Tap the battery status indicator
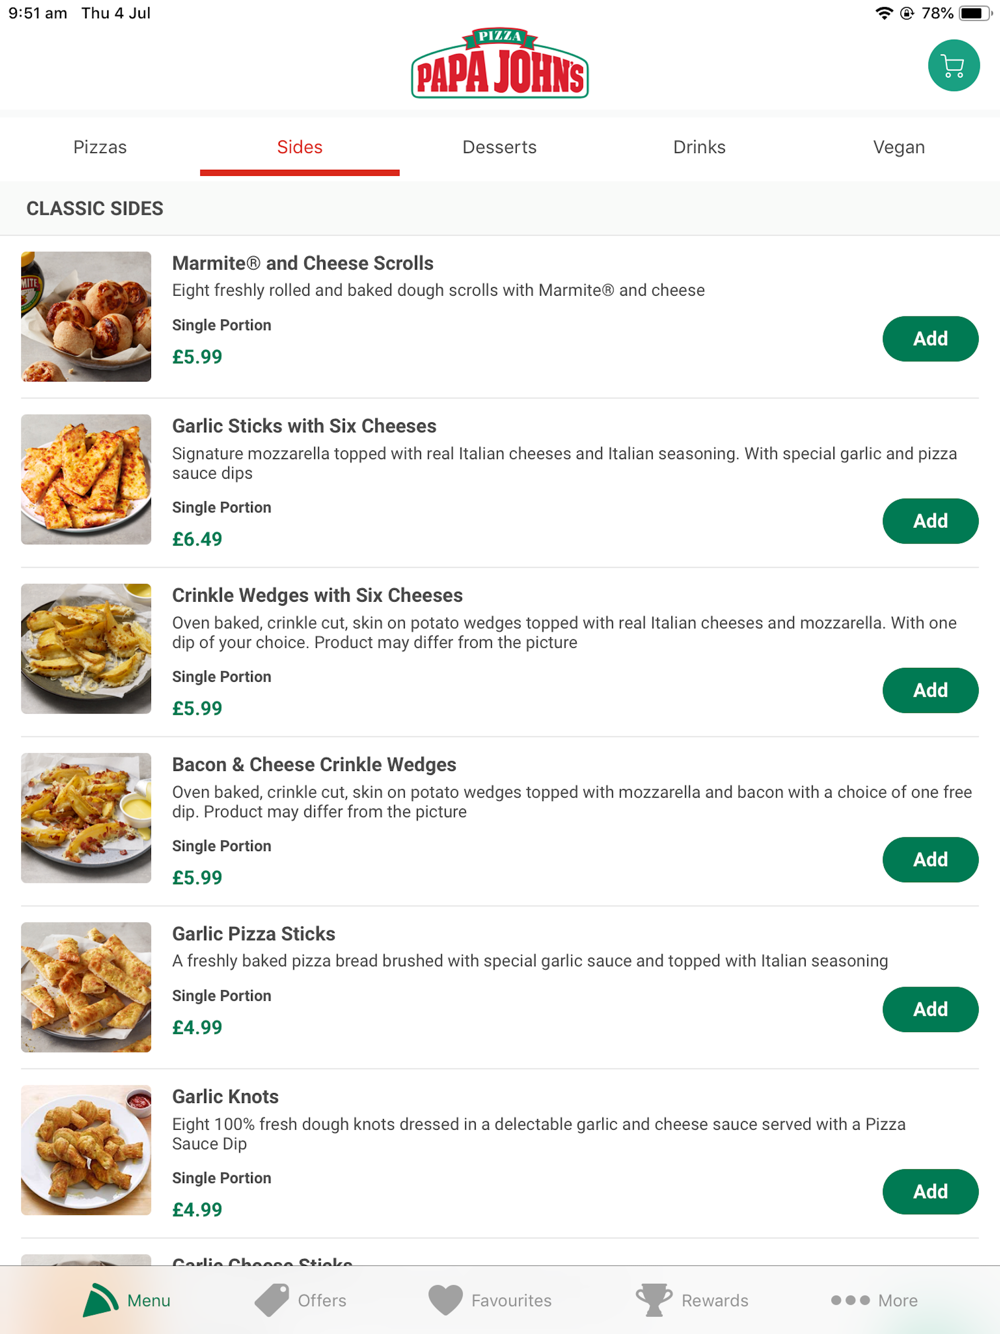This screenshot has width=1000, height=1334. coord(973,13)
